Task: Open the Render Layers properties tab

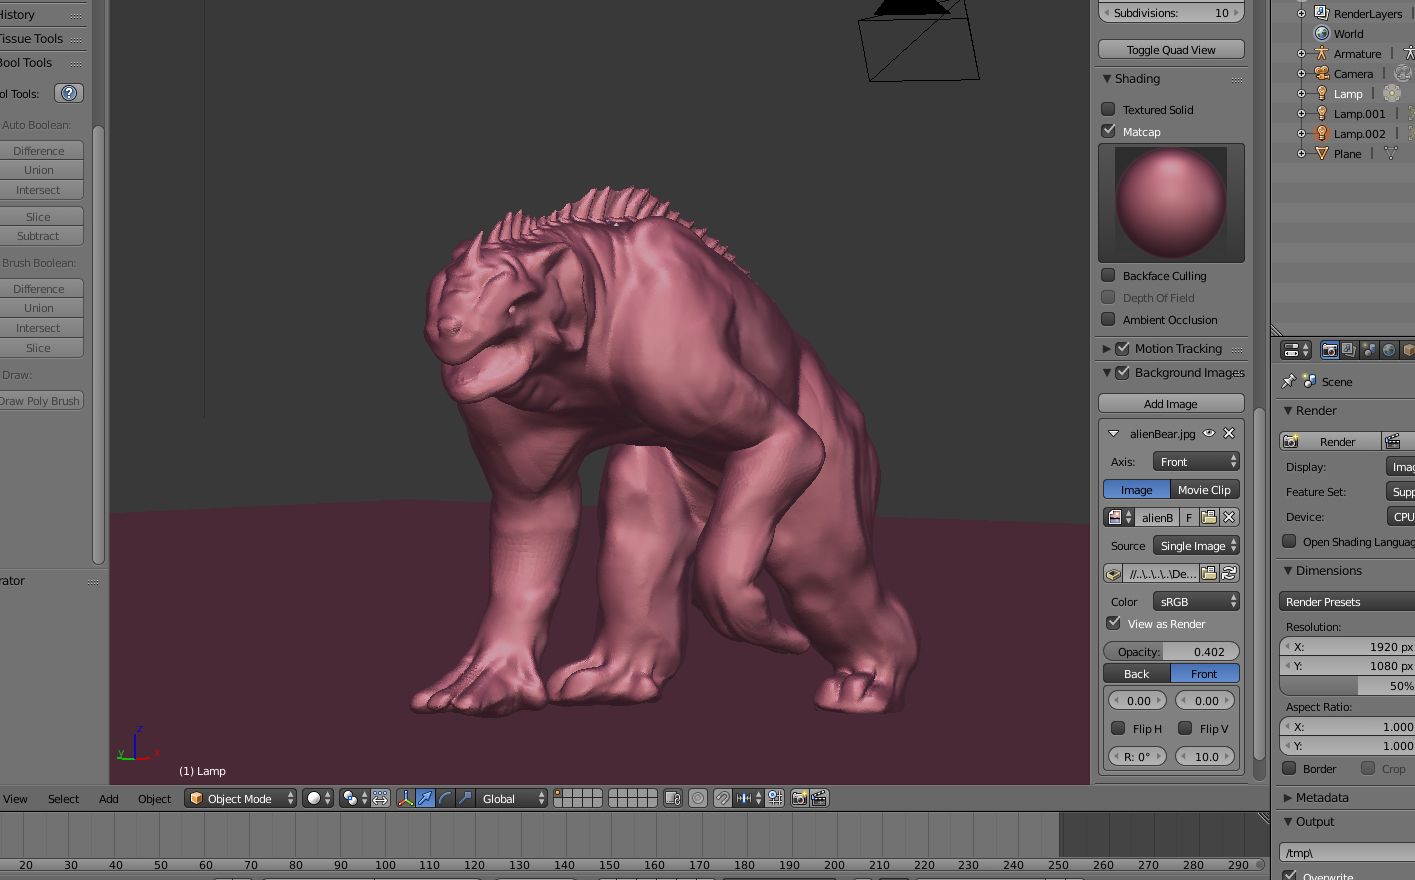Action: point(1348,350)
